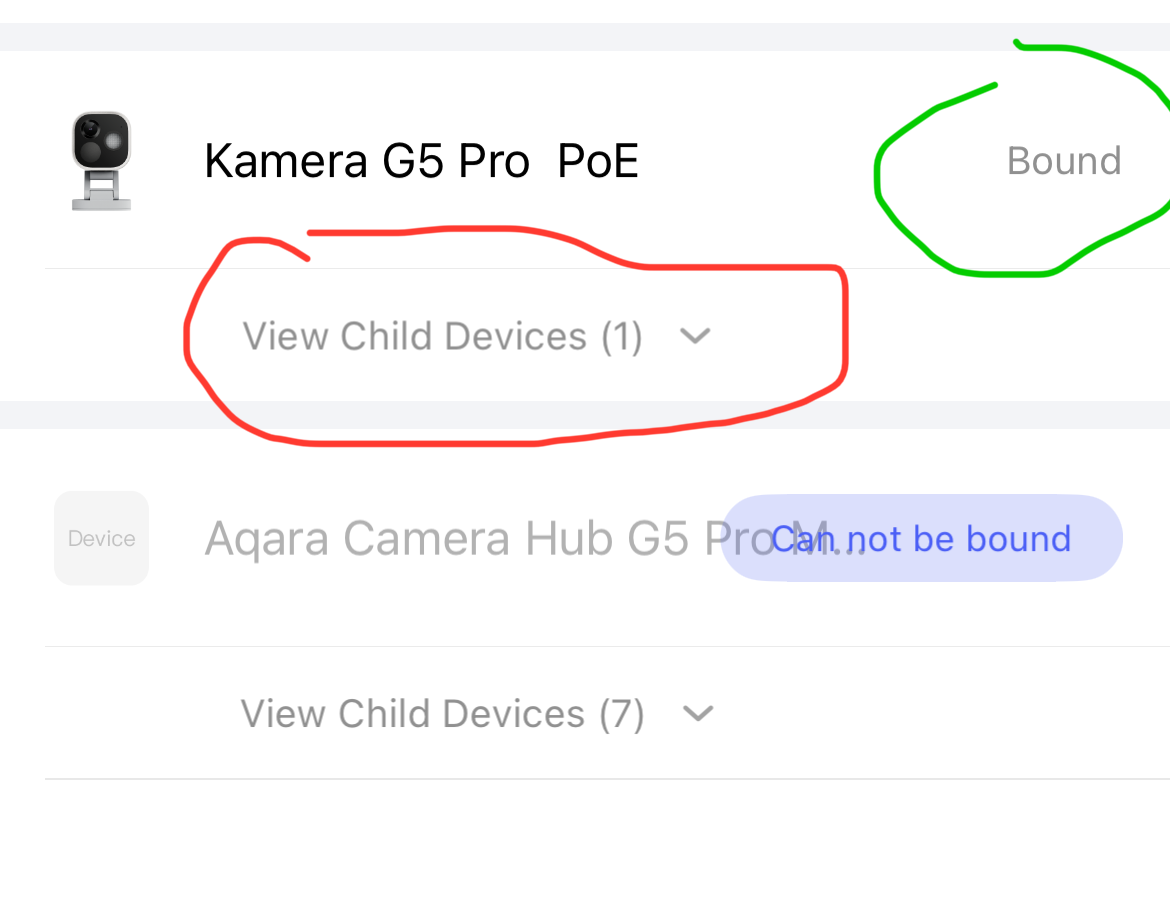Expand chevron beside View Child Devices (7)

click(x=697, y=714)
